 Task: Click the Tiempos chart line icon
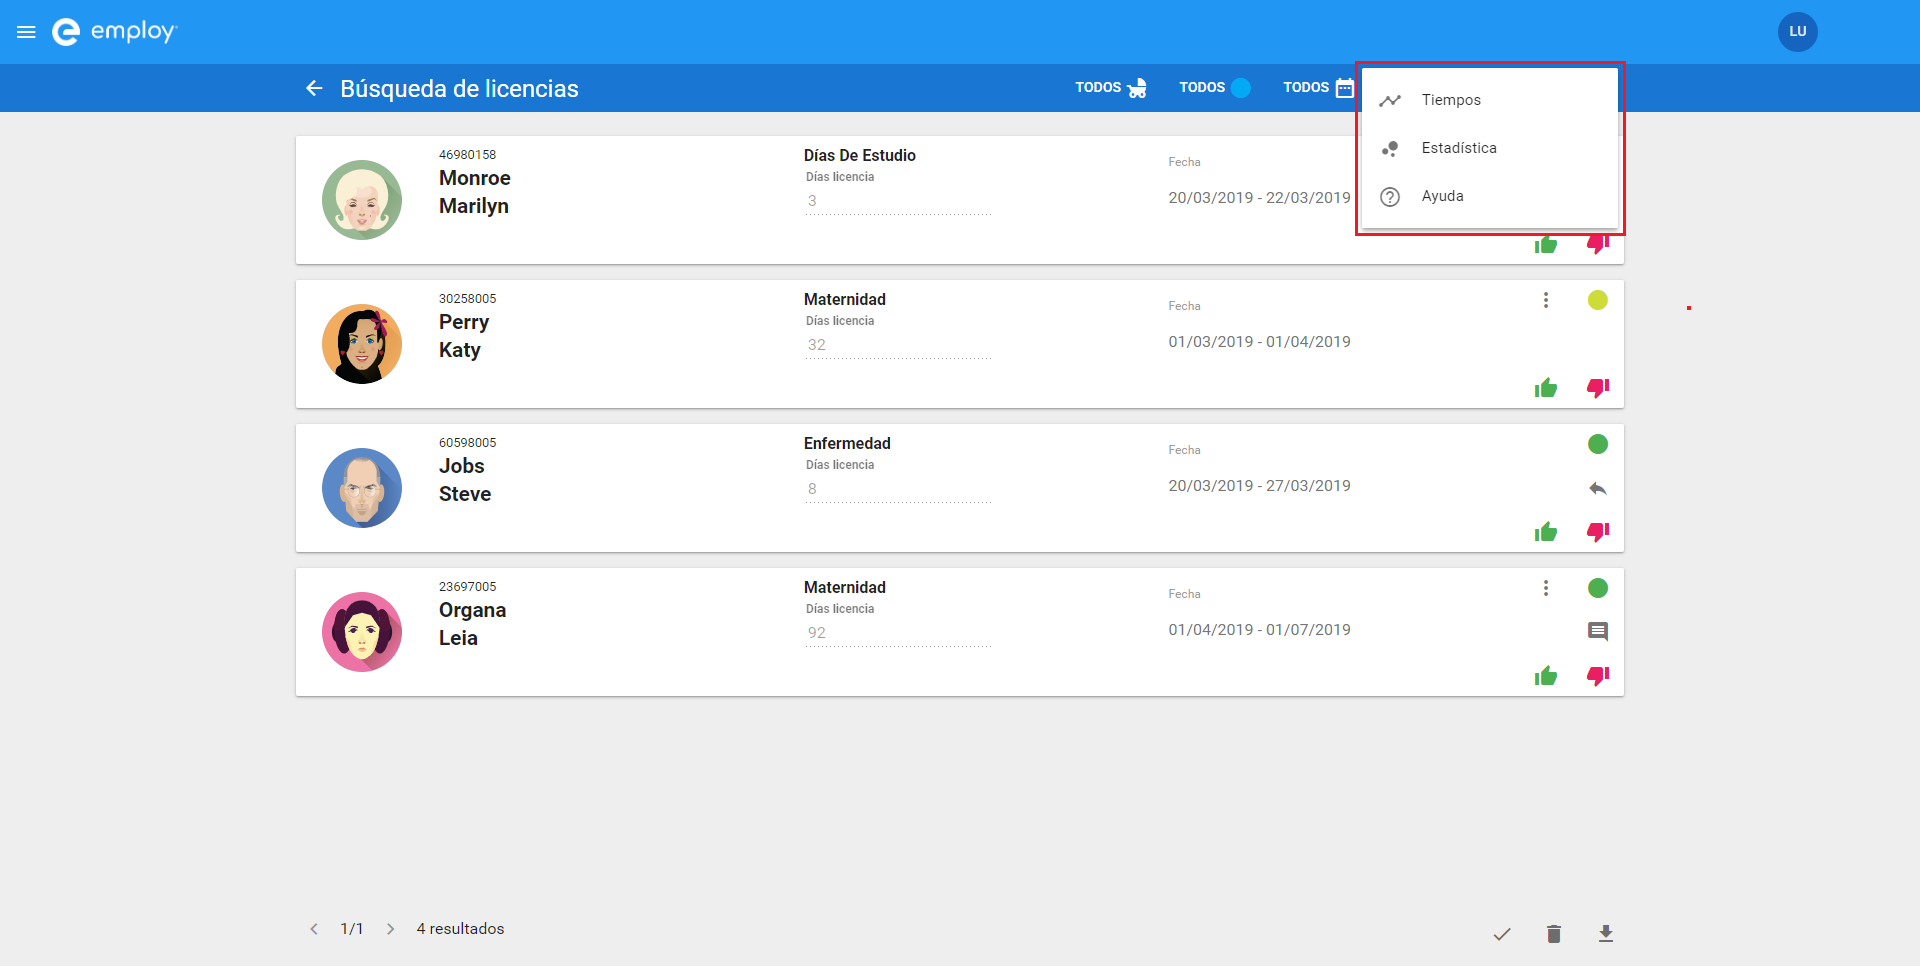tap(1390, 100)
